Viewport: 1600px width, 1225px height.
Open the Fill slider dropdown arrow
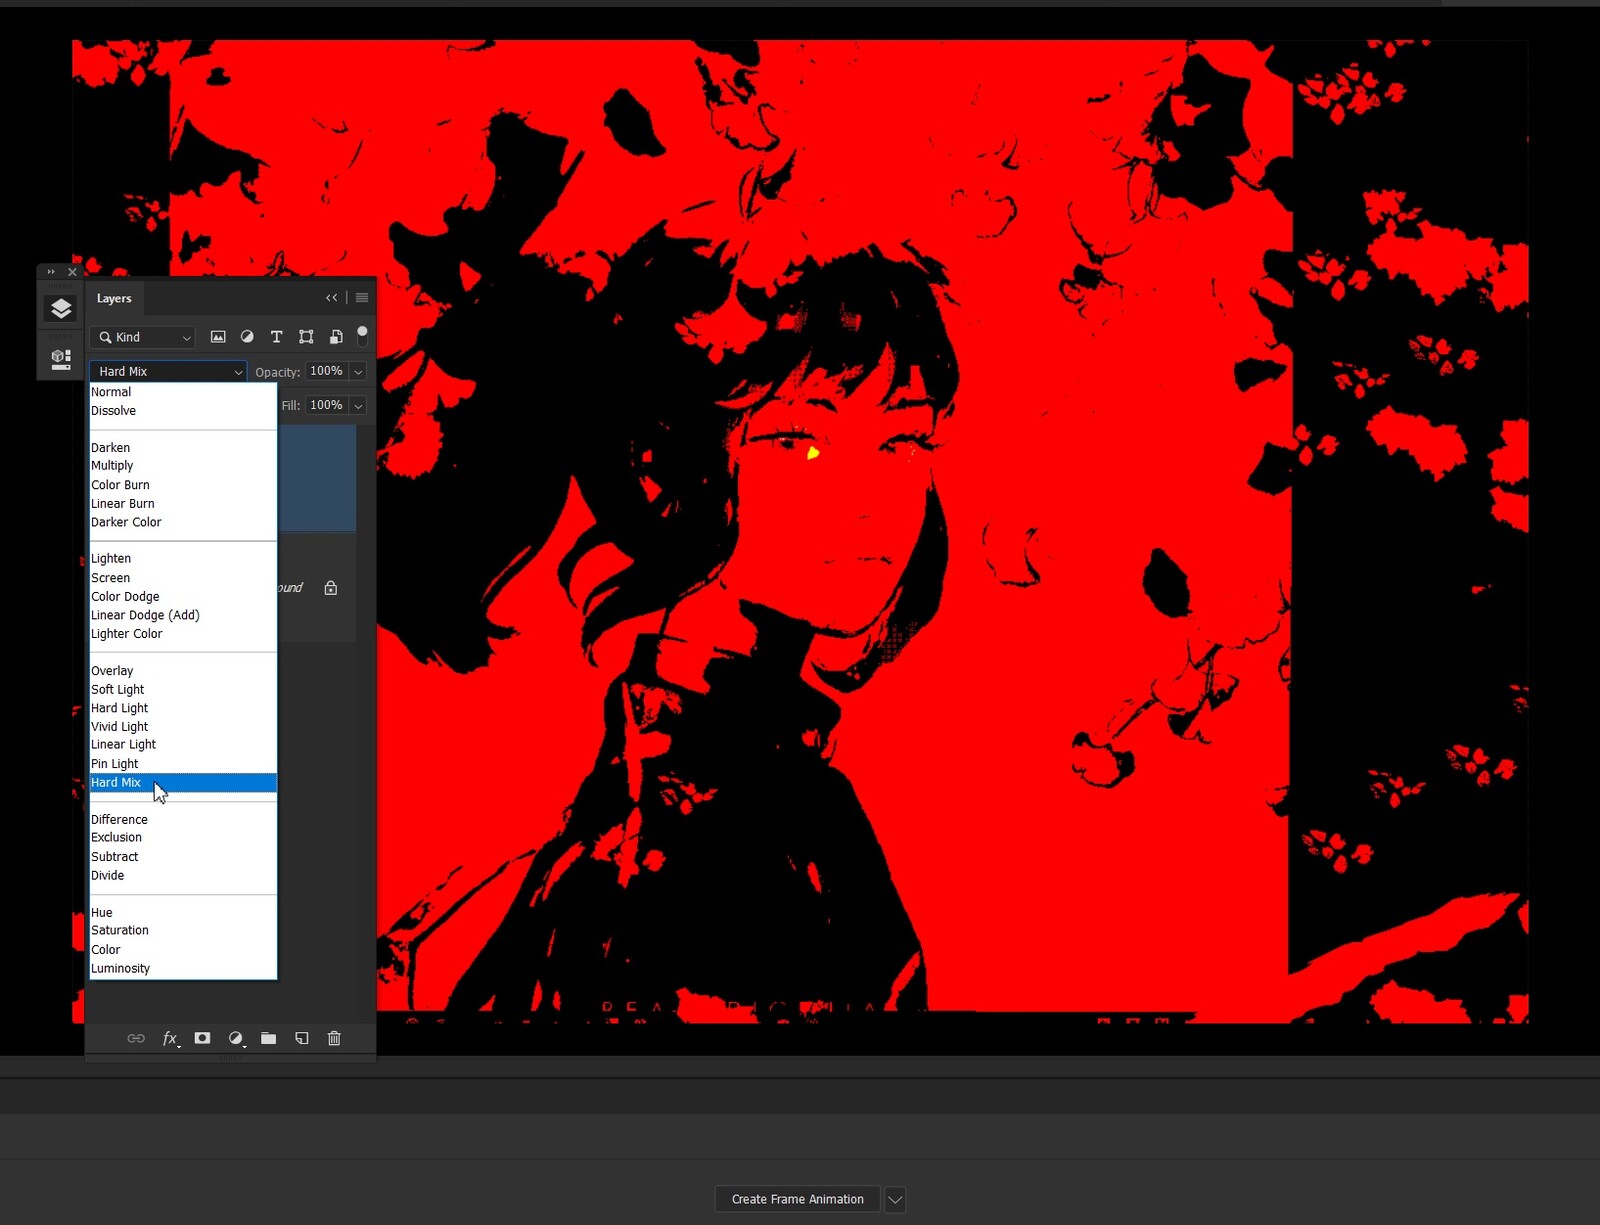pos(358,406)
